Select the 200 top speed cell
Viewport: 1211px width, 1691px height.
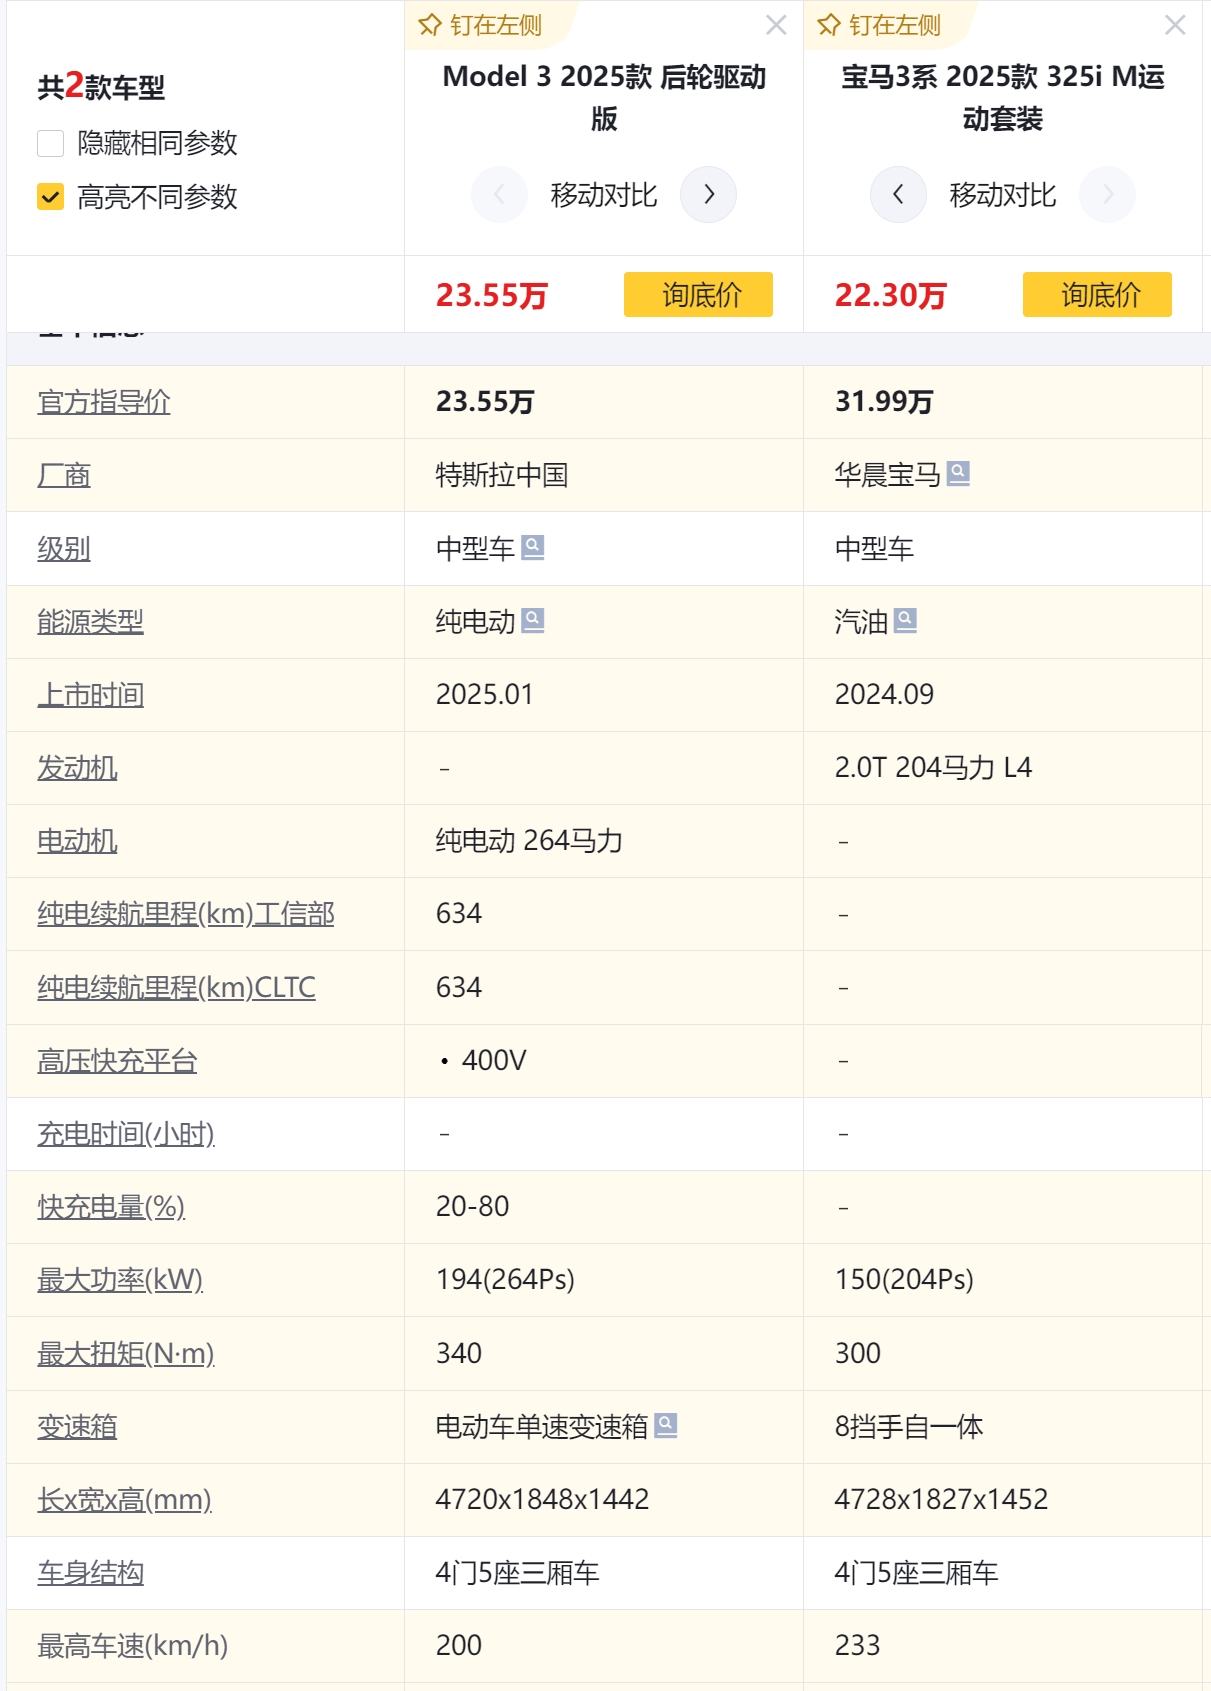[x=604, y=1646]
